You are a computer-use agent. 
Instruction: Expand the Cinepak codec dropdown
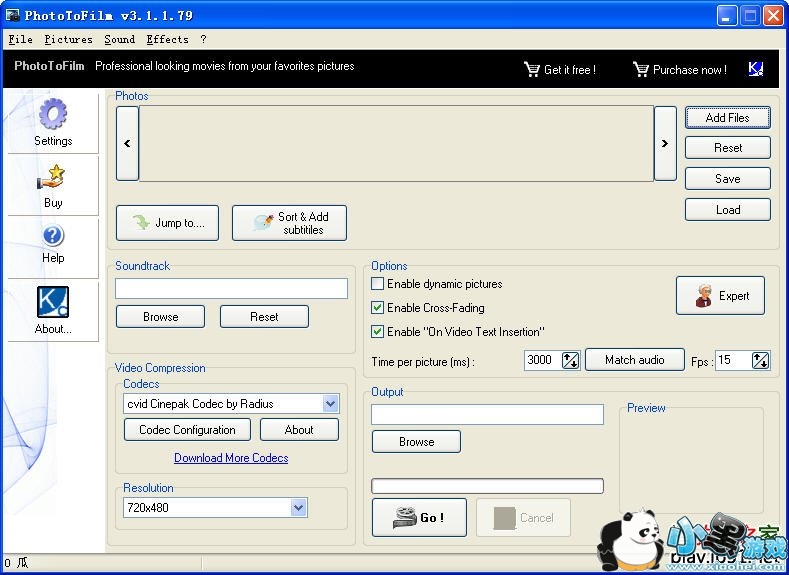330,404
